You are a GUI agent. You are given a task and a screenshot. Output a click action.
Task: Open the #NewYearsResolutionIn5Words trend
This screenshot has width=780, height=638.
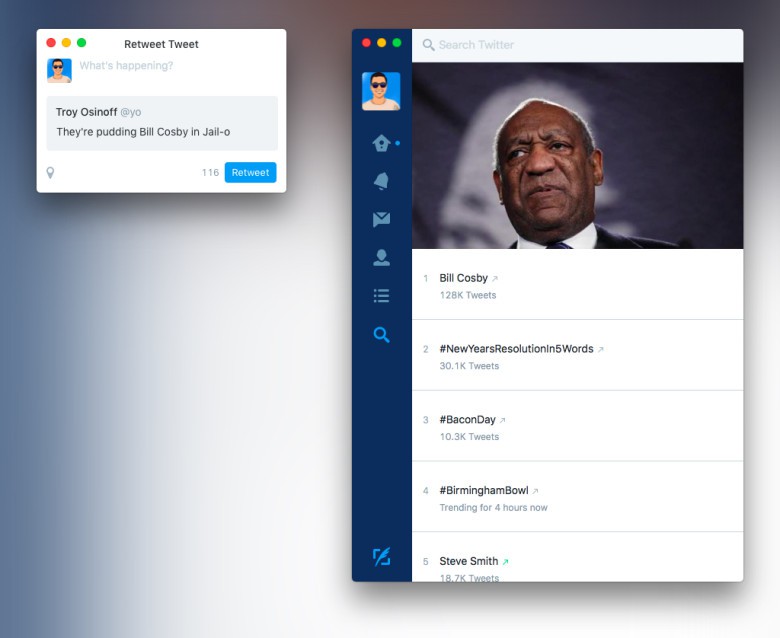[516, 349]
